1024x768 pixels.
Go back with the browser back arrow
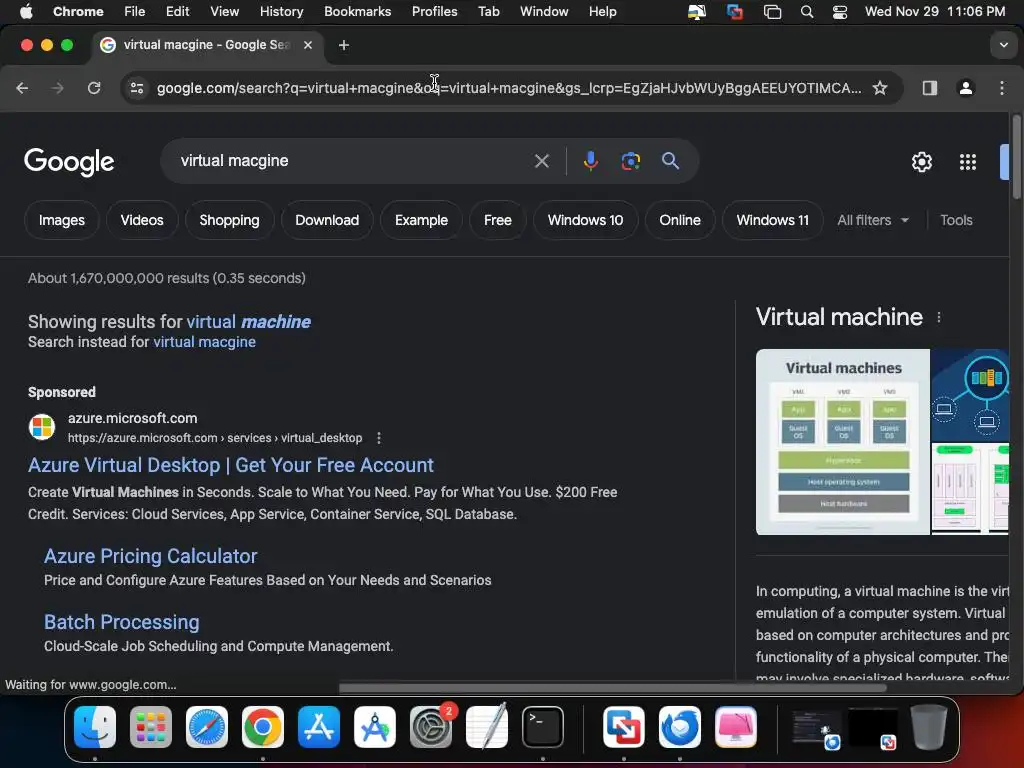pyautogui.click(x=22, y=88)
